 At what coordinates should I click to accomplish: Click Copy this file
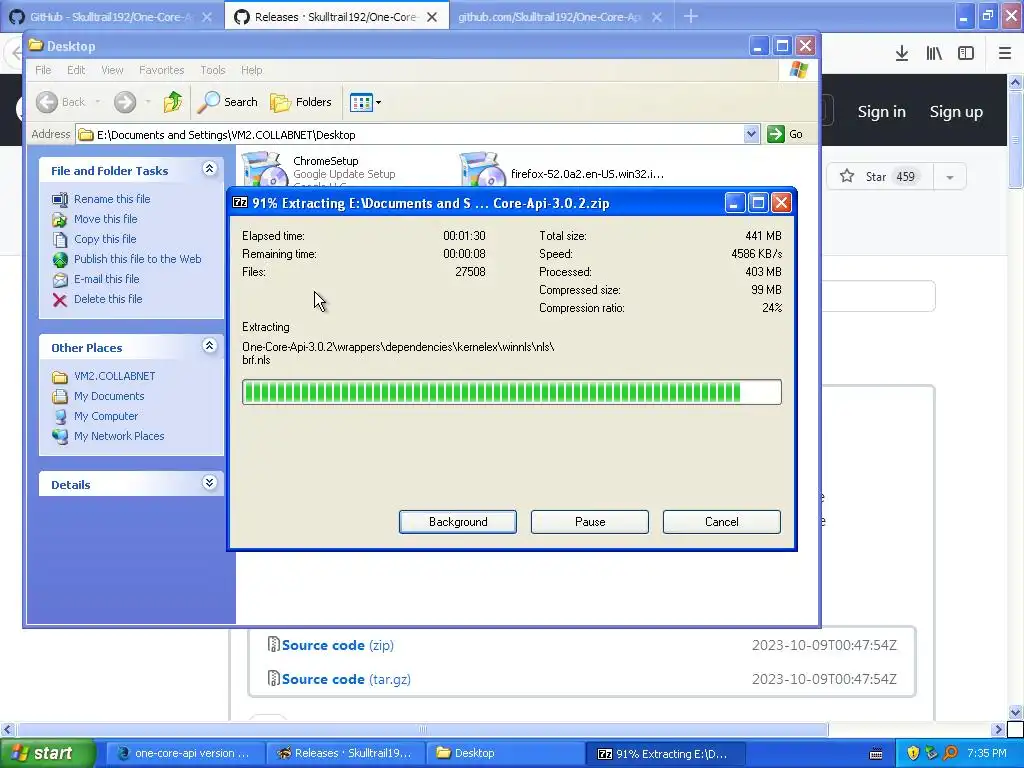click(104, 239)
